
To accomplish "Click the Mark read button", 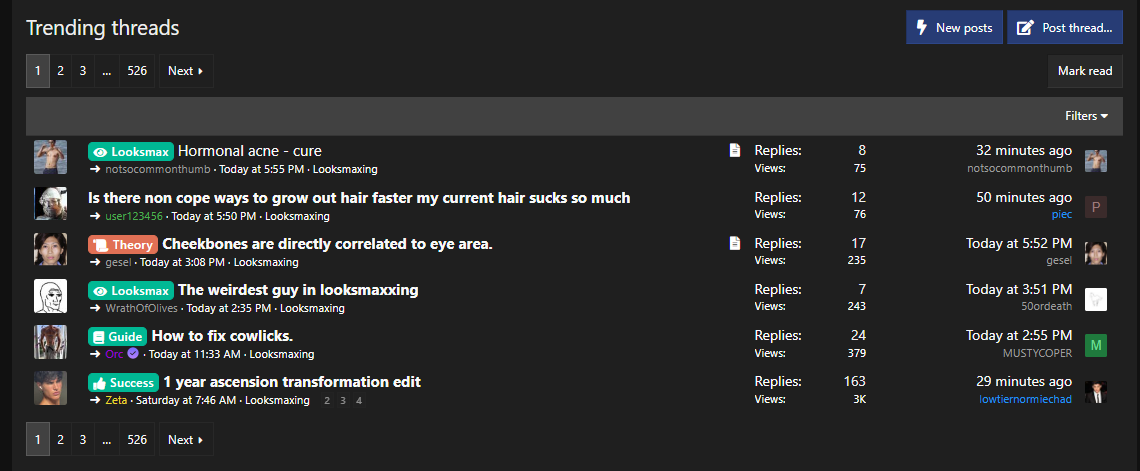I will [1085, 71].
